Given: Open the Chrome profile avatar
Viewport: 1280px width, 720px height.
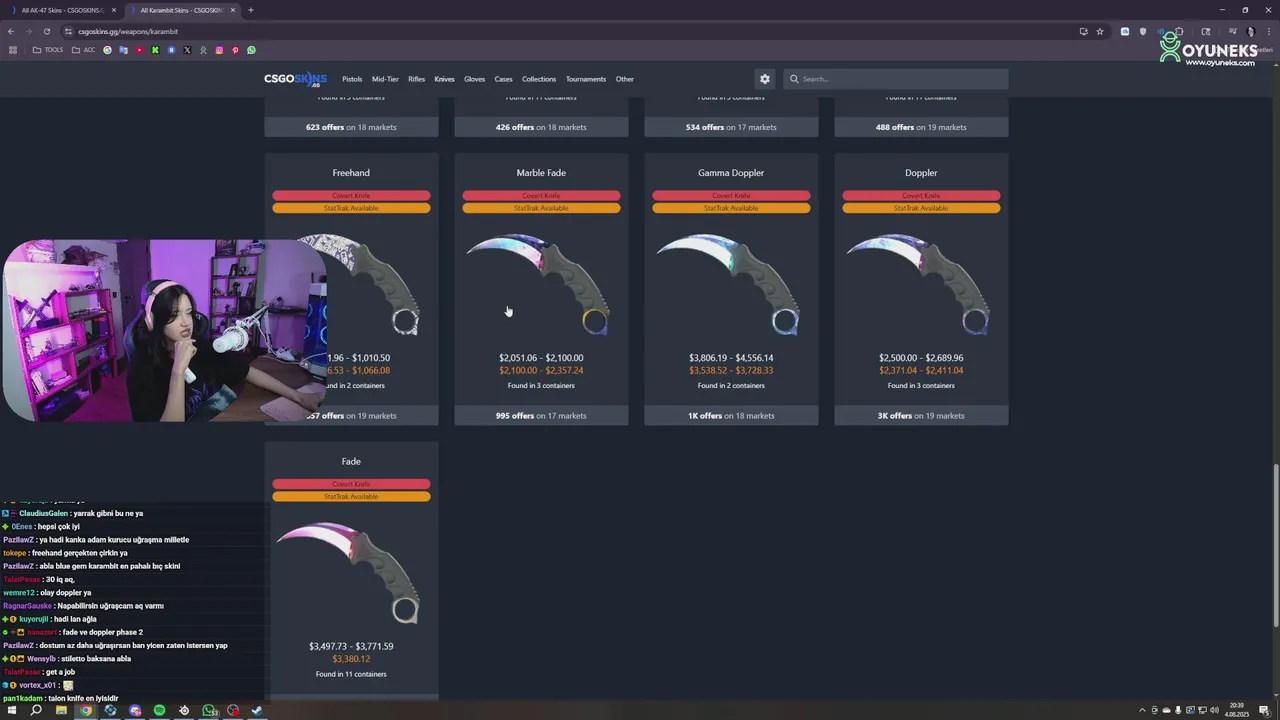Looking at the screenshot, I should [x=1250, y=31].
